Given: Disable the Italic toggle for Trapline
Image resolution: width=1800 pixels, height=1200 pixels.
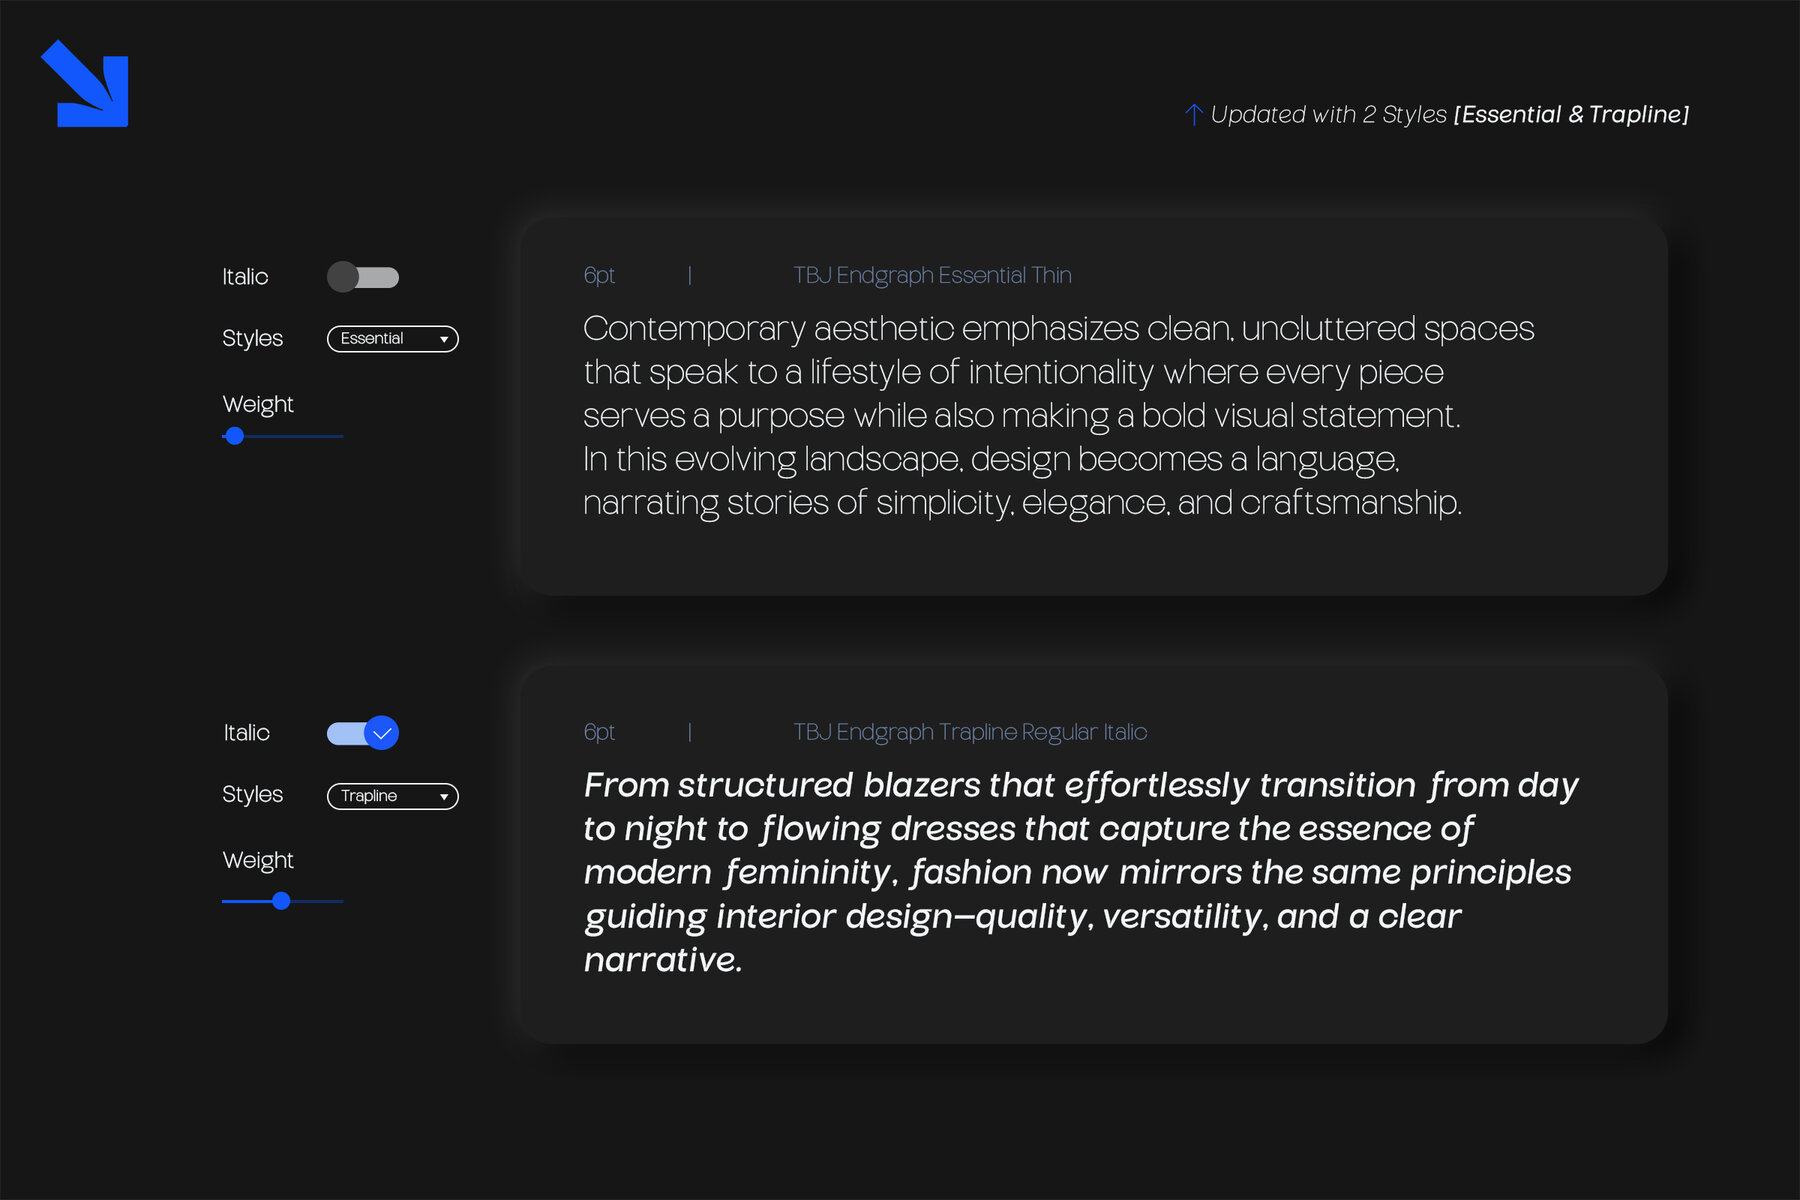Looking at the screenshot, I should [x=363, y=733].
